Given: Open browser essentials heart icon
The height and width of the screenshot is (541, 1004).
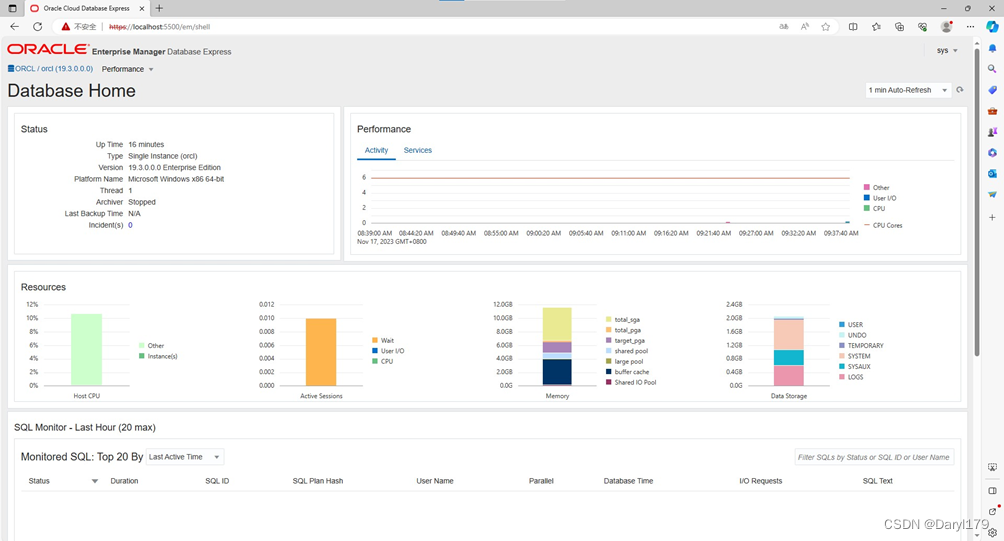Looking at the screenshot, I should pyautogui.click(x=923, y=27).
